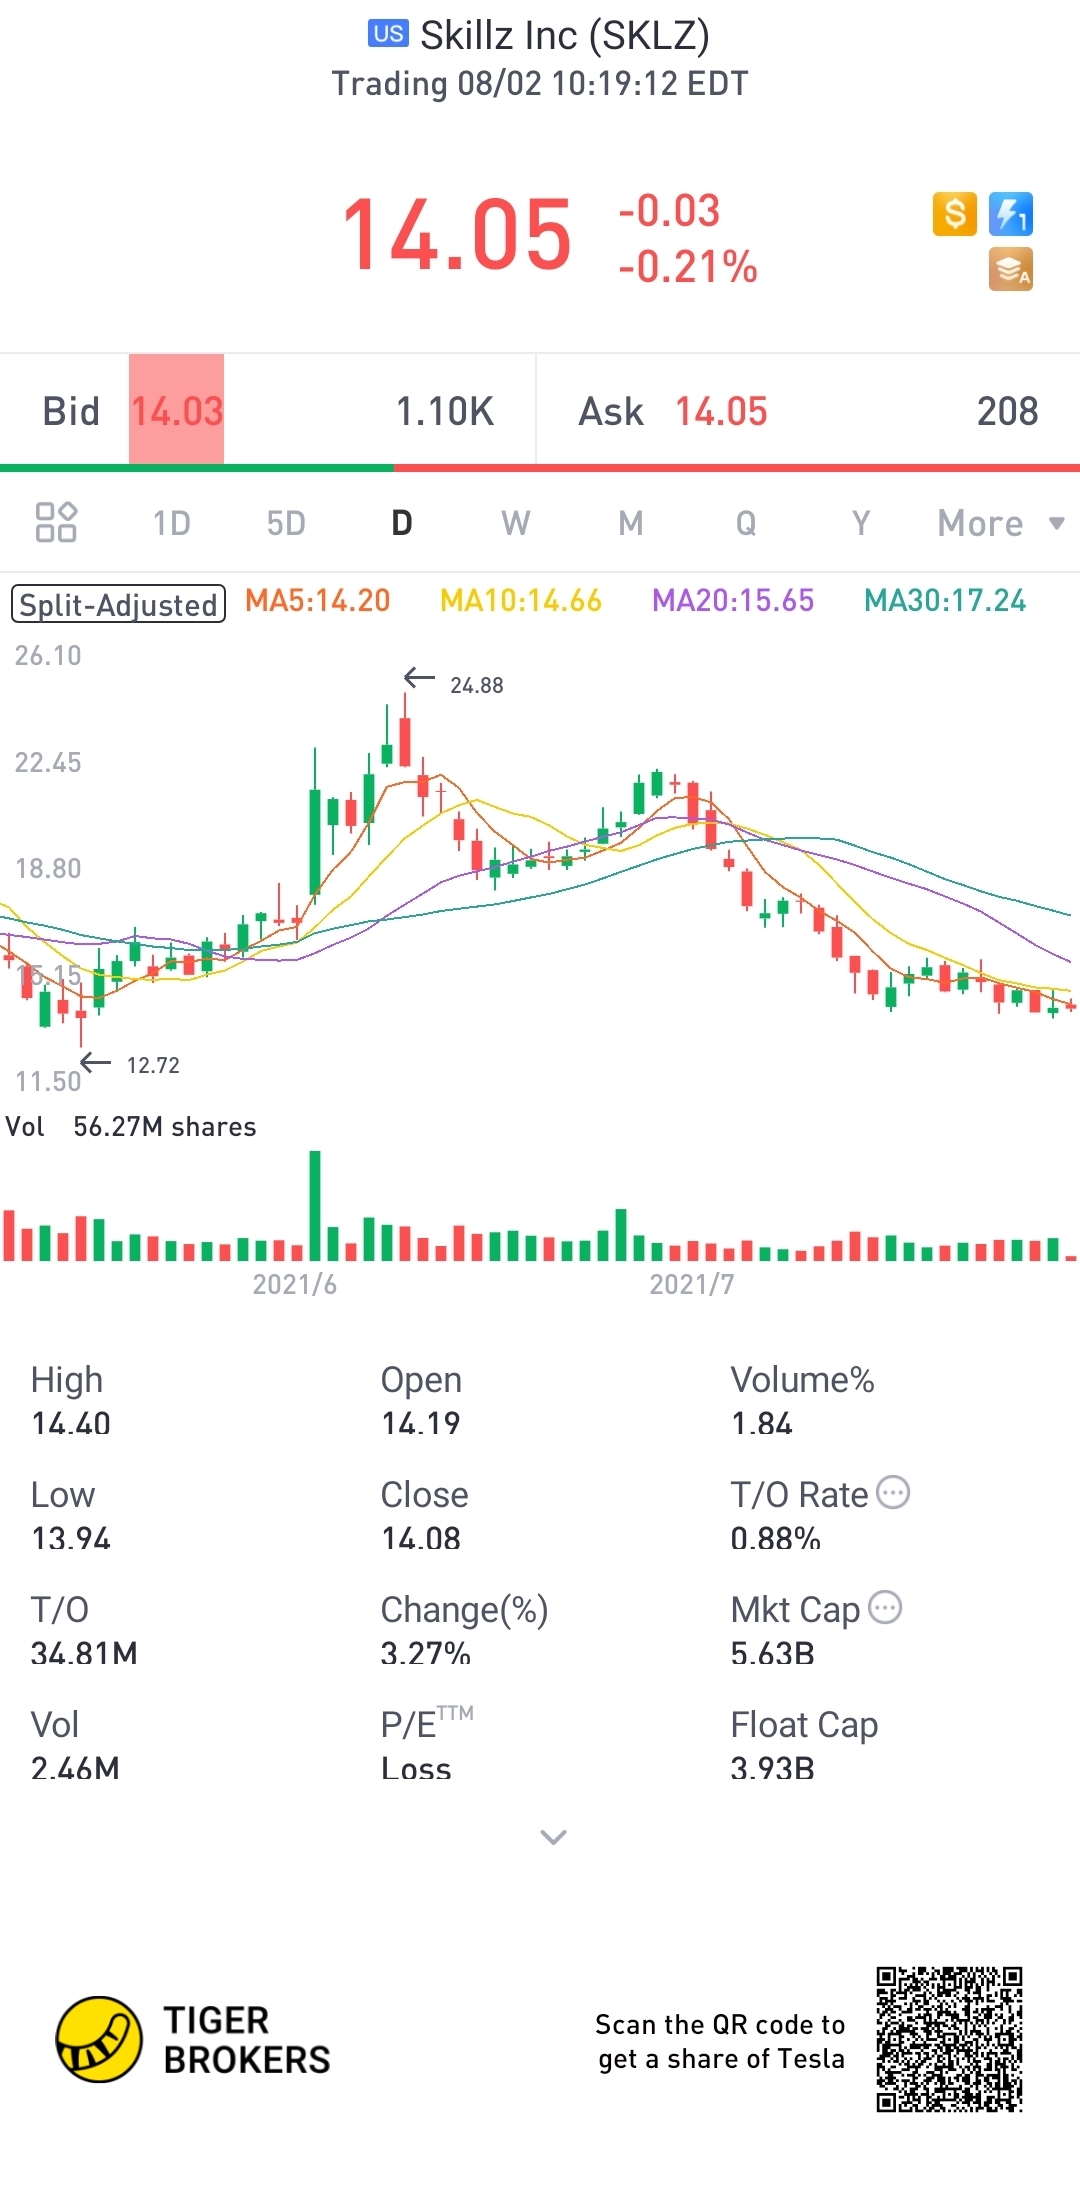Tap the US market flag badge

coord(389,34)
